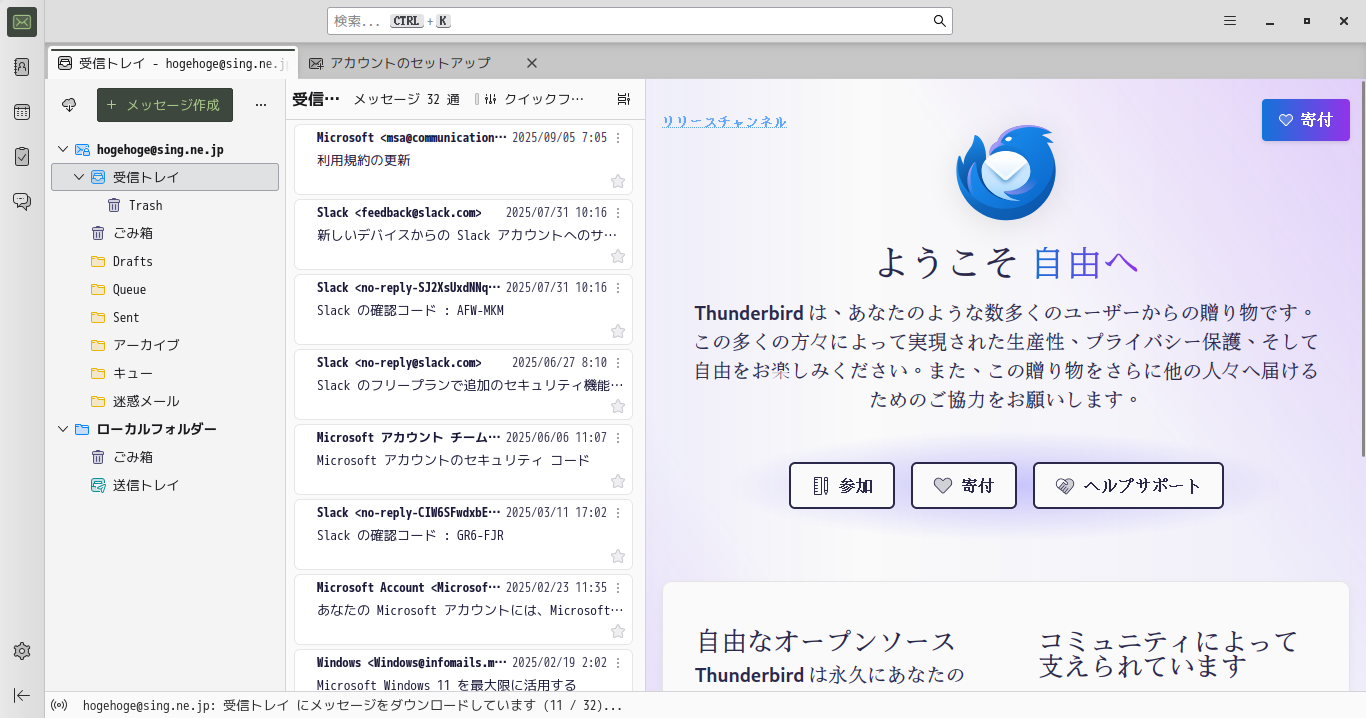Open the Drafts folder

(166, 261)
